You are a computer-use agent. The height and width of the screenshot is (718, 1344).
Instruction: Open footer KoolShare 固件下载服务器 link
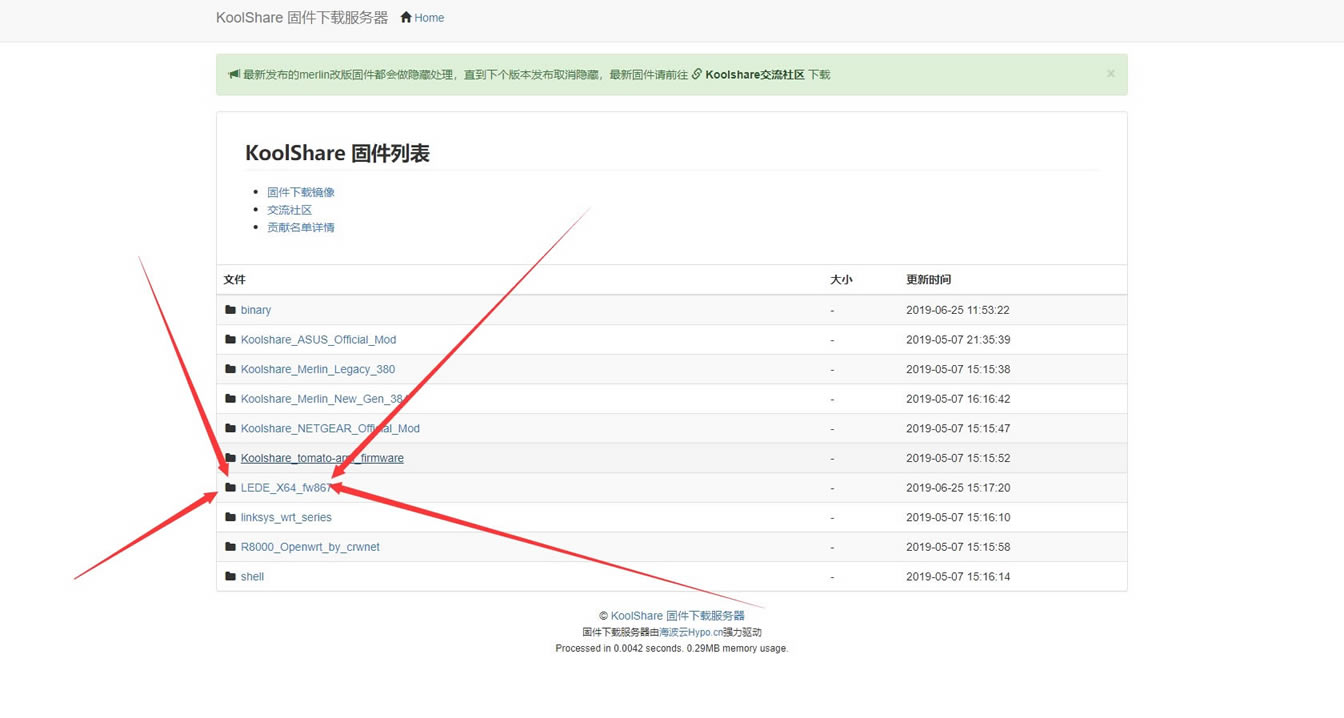coord(678,616)
